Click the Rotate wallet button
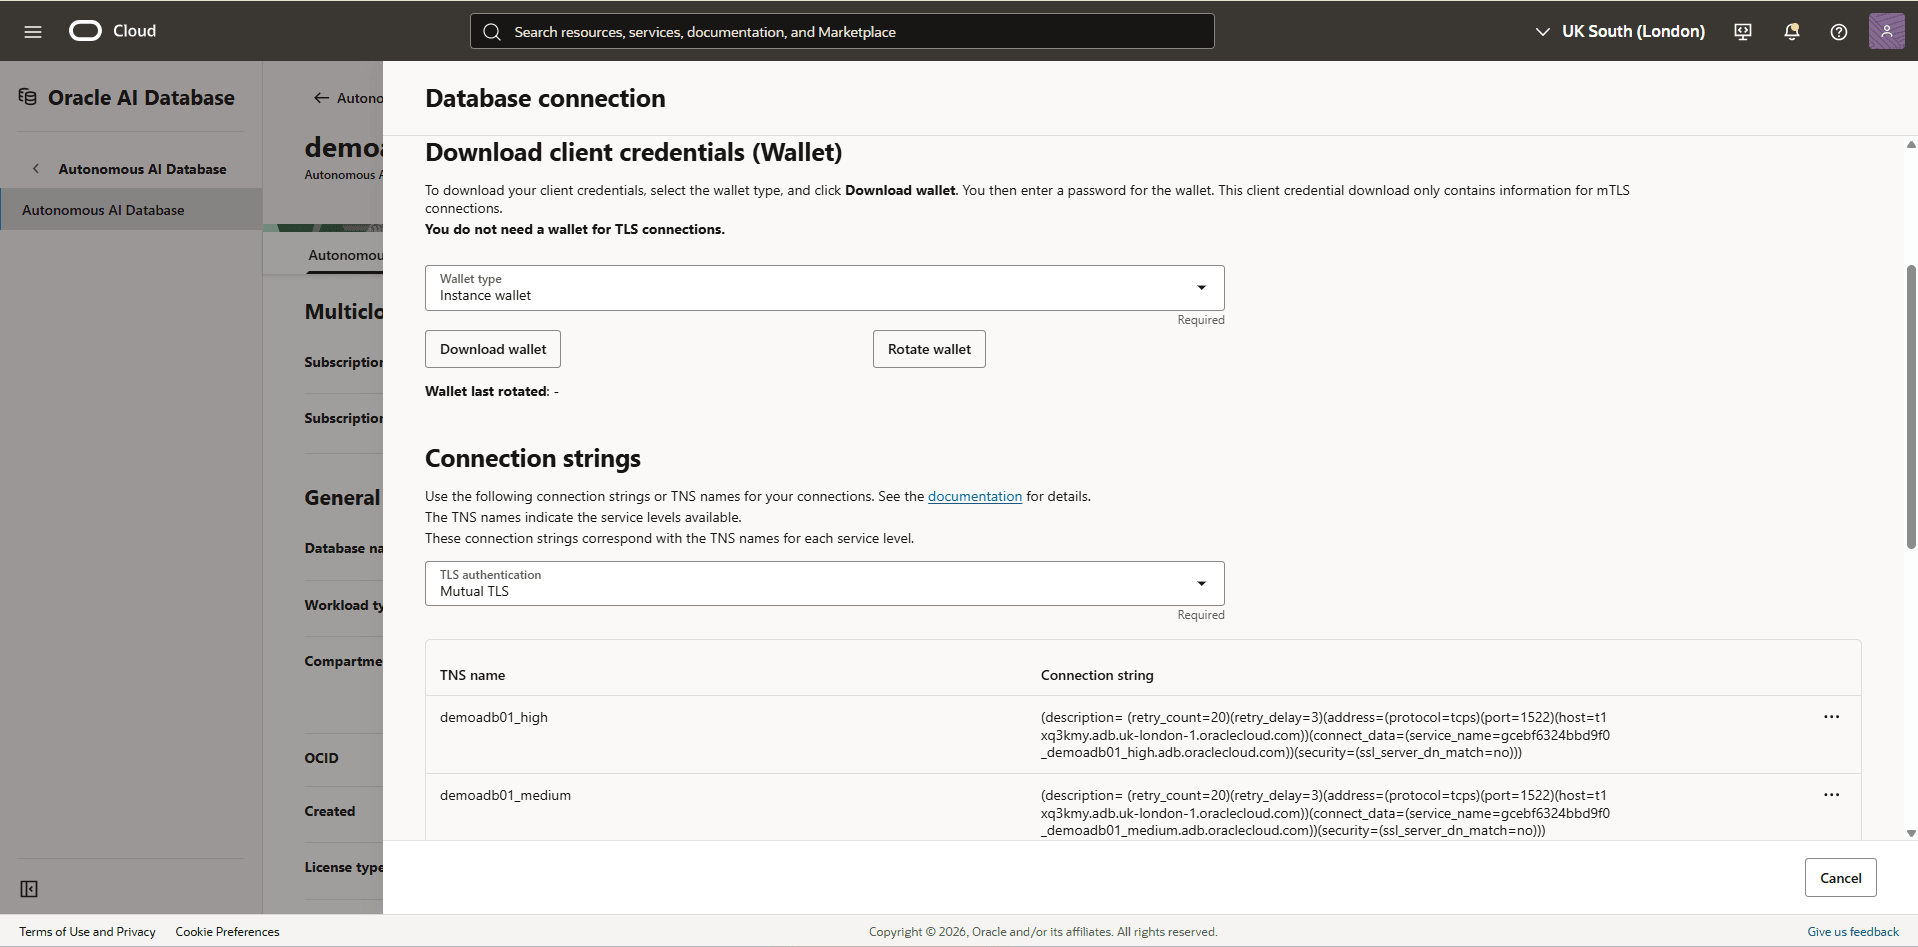The image size is (1918, 947). tap(929, 349)
